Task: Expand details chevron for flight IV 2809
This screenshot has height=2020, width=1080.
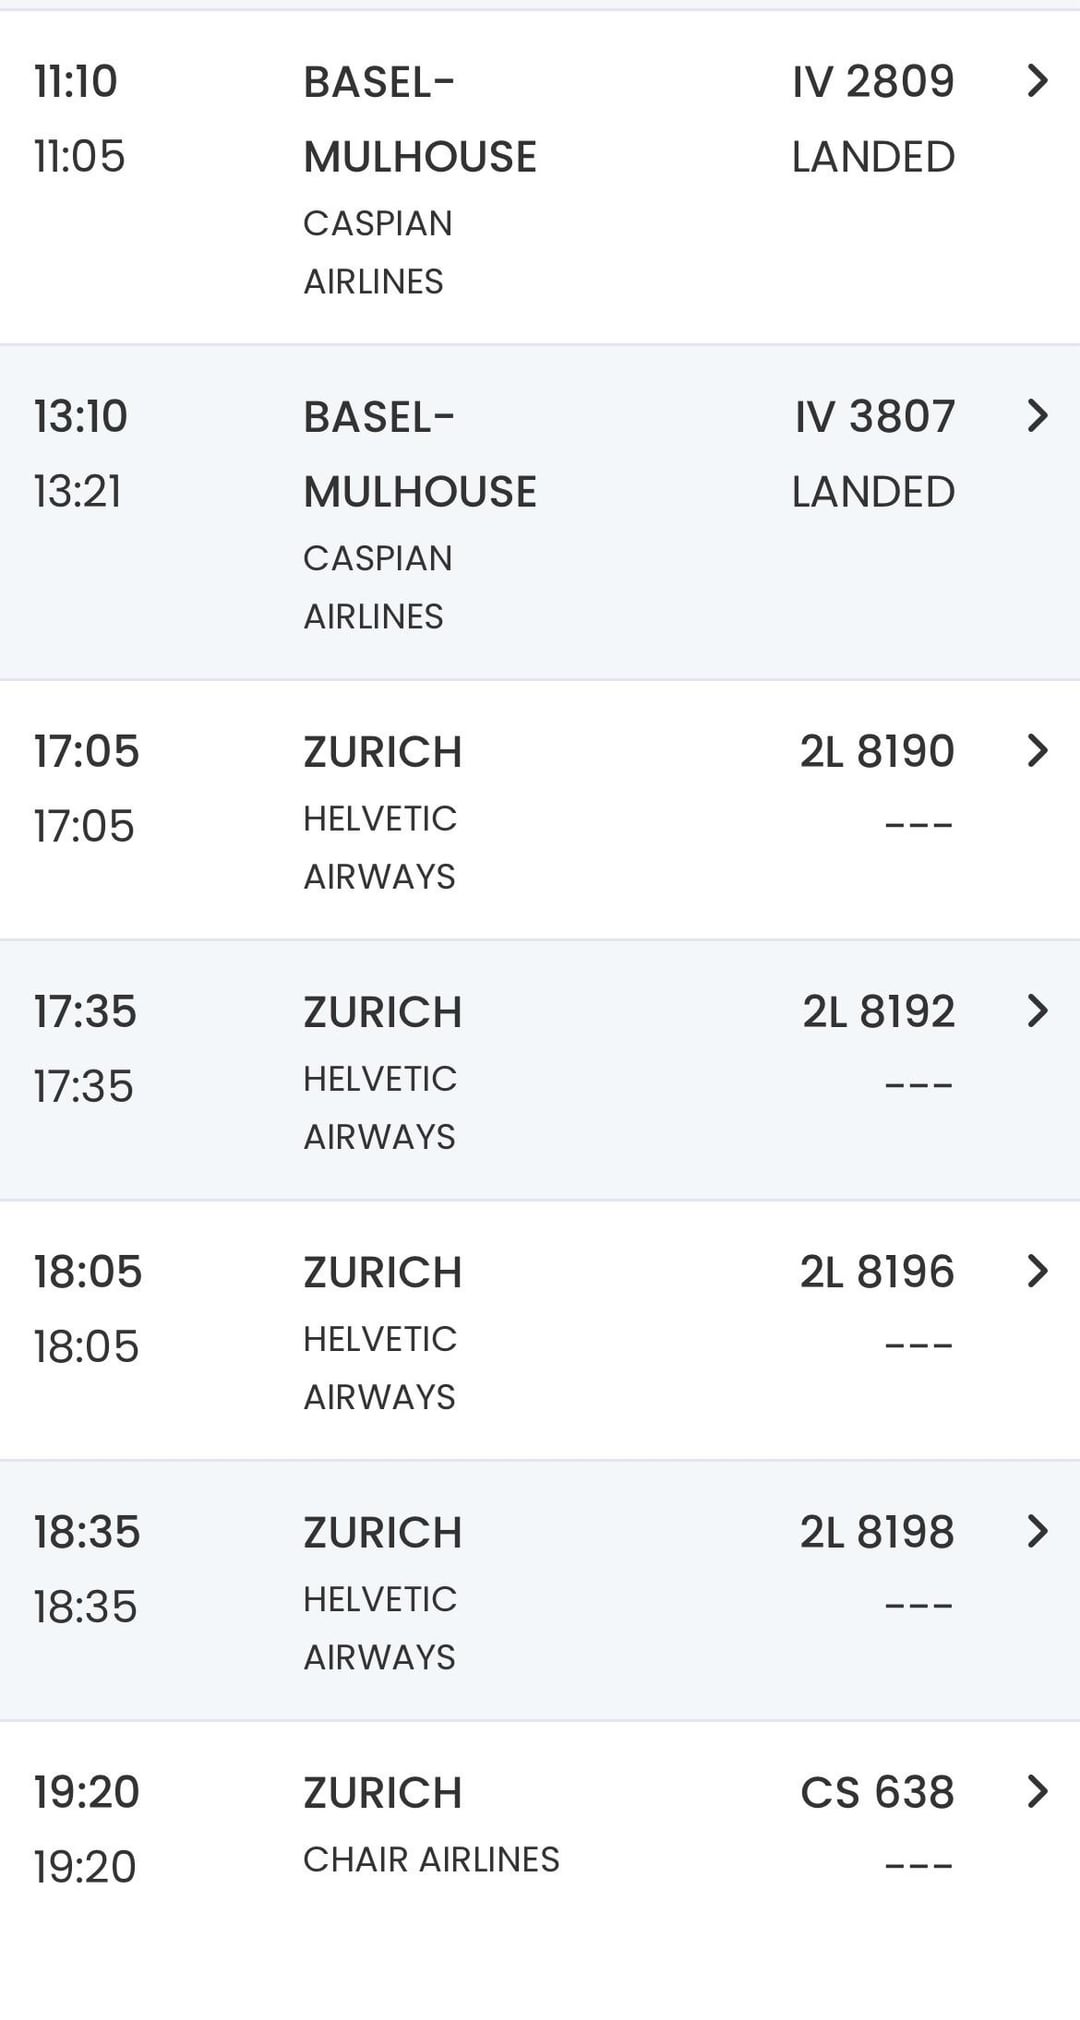Action: [x=1037, y=81]
